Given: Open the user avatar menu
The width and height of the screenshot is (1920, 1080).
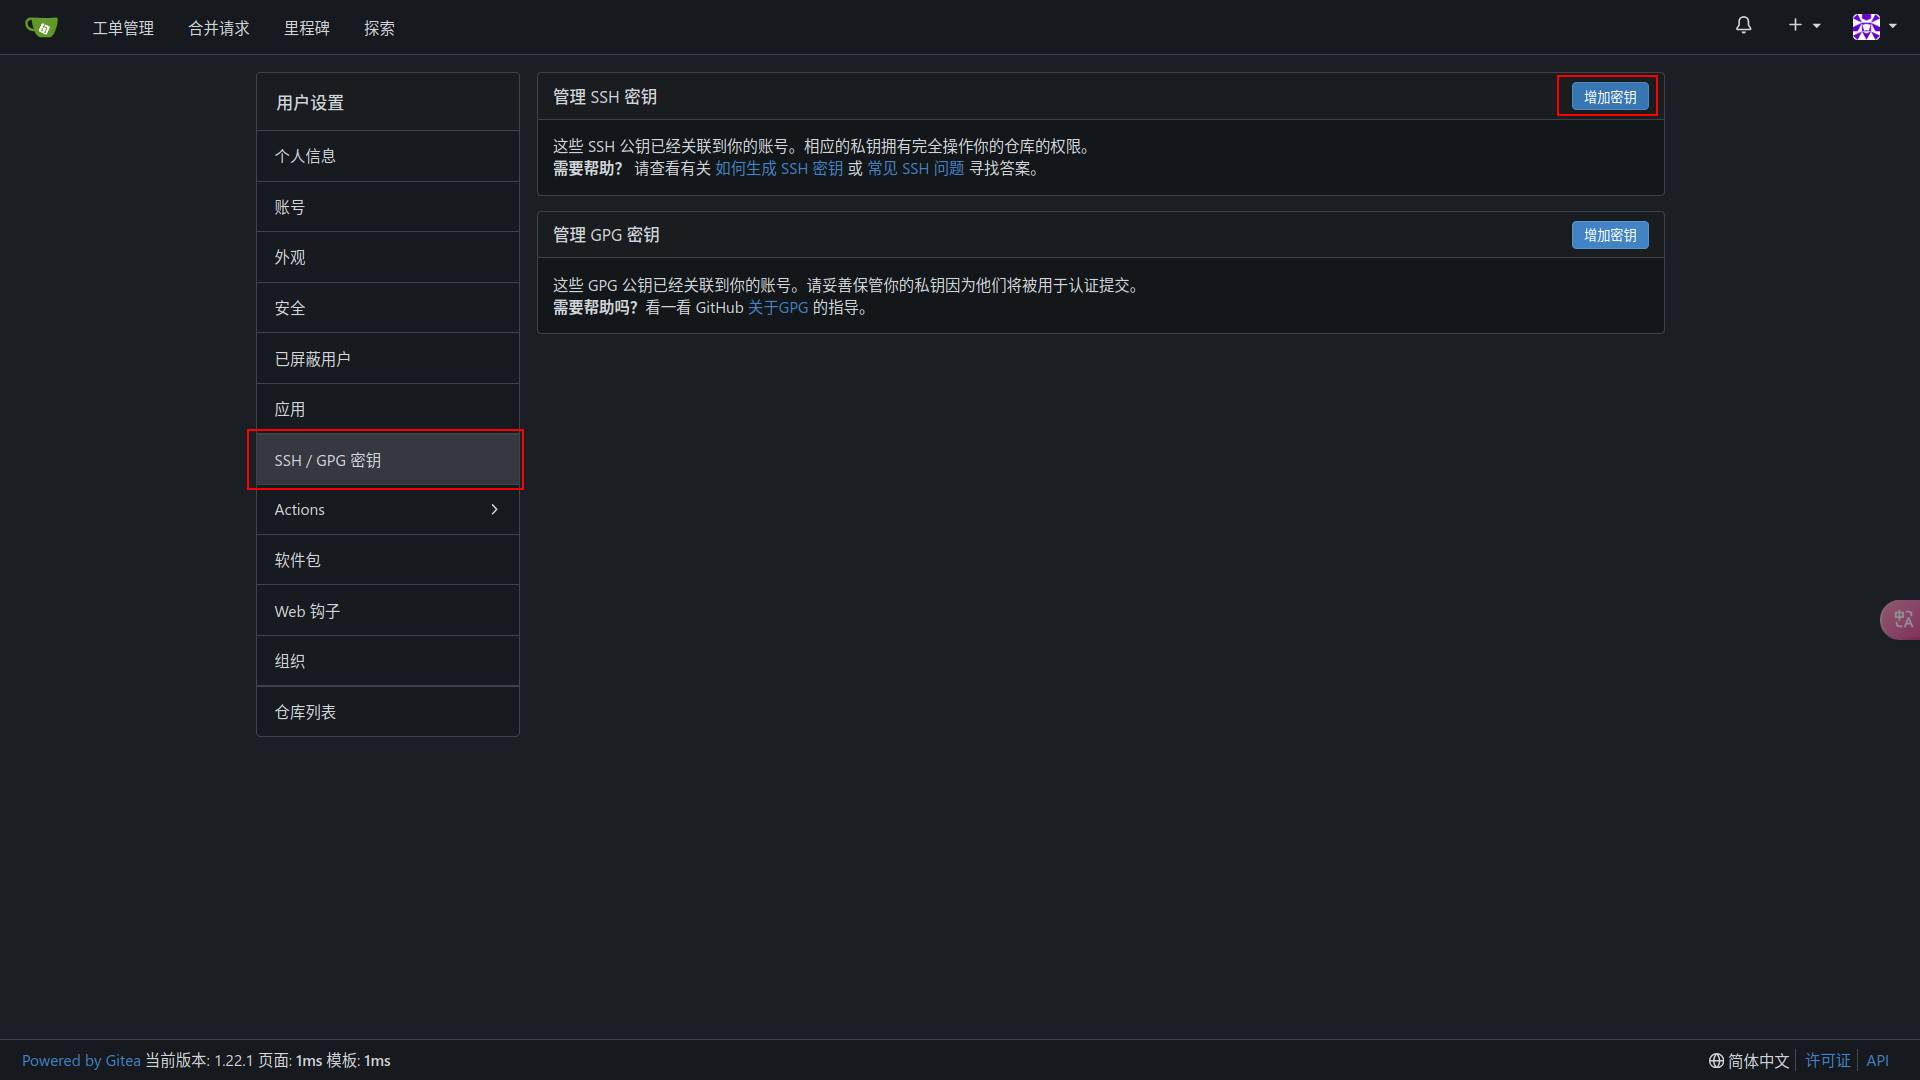Looking at the screenshot, I should point(1874,27).
